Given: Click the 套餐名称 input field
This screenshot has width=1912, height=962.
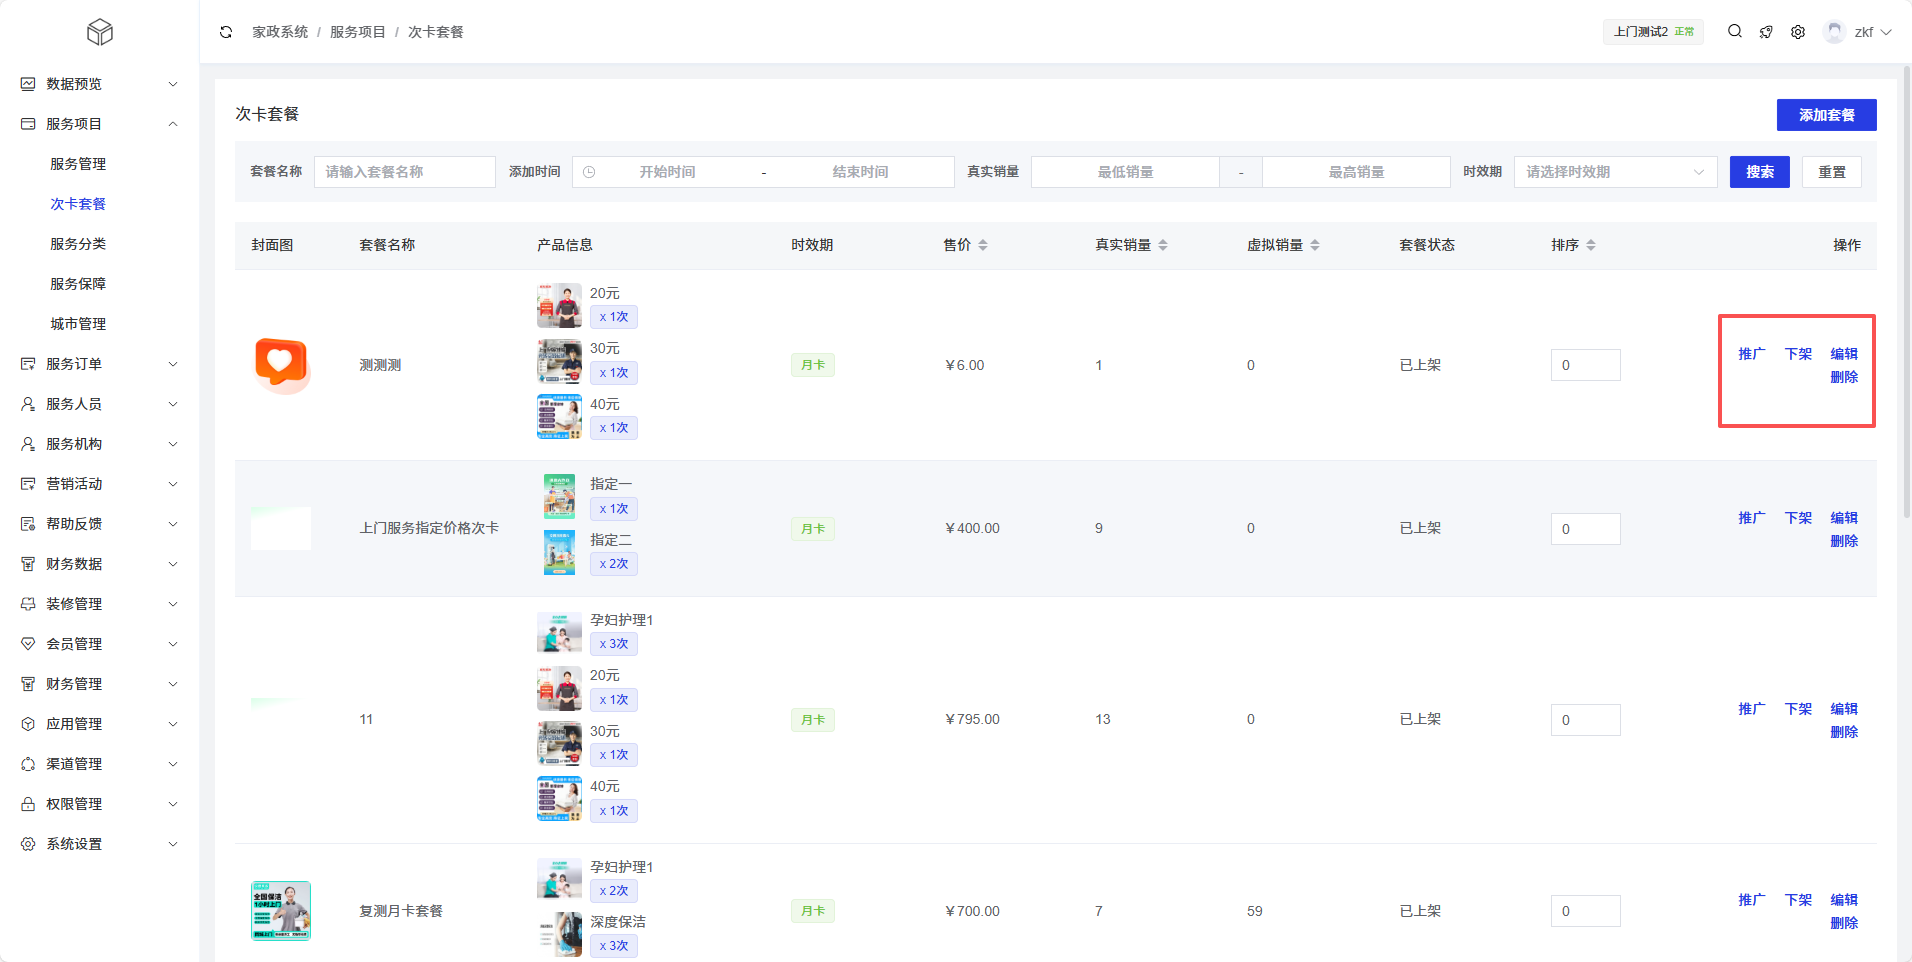Looking at the screenshot, I should [x=404, y=172].
